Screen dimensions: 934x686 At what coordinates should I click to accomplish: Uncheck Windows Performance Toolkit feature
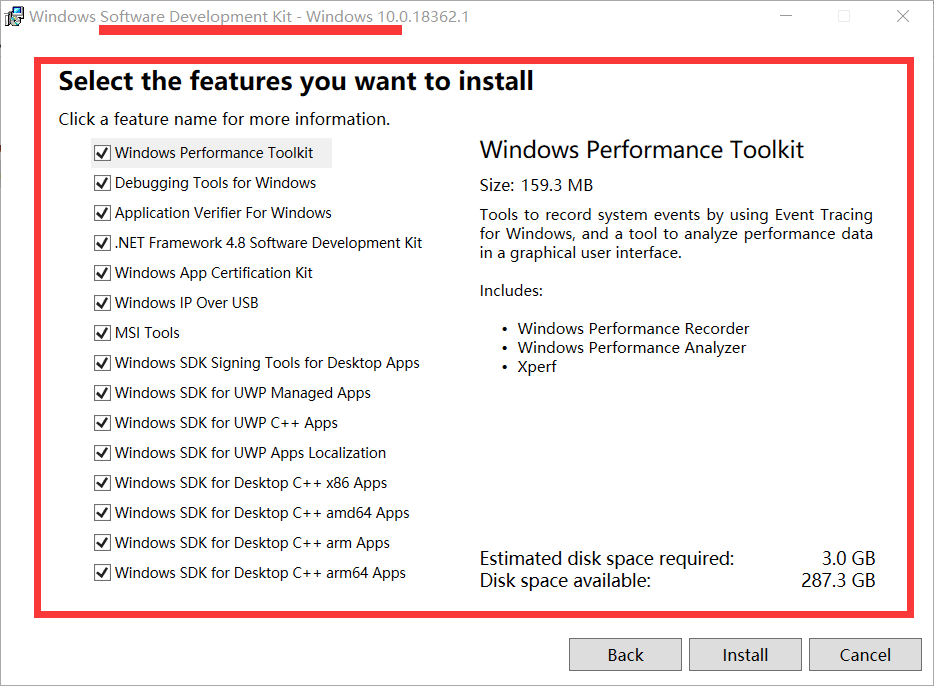click(x=101, y=152)
